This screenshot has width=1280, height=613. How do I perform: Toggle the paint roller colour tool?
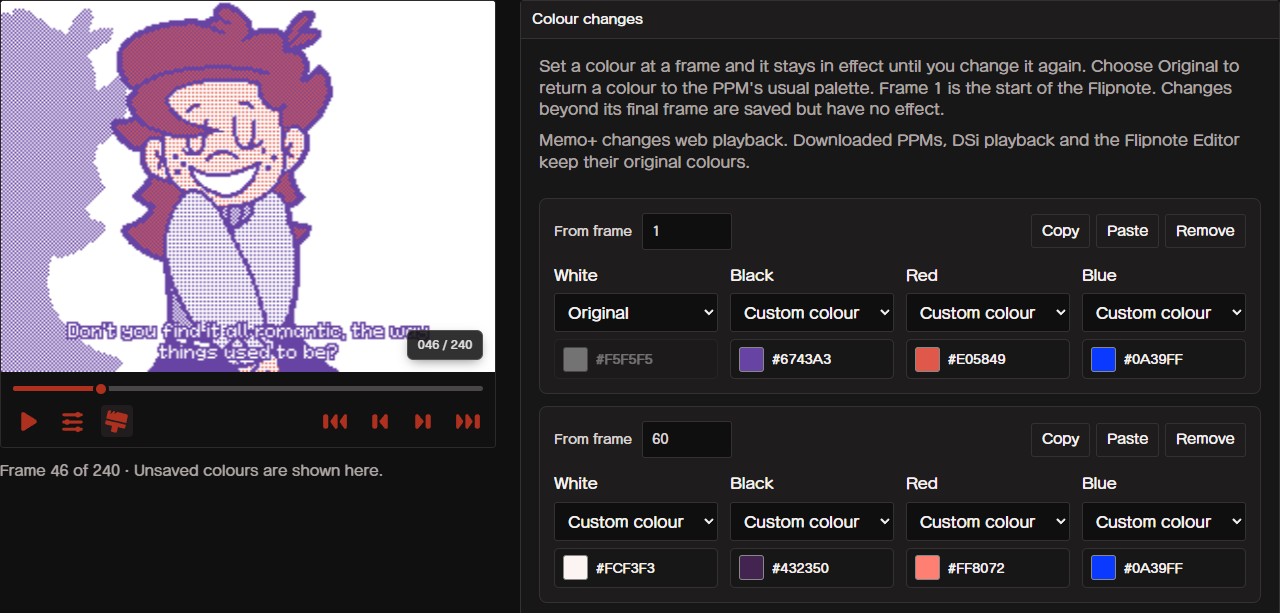117,422
